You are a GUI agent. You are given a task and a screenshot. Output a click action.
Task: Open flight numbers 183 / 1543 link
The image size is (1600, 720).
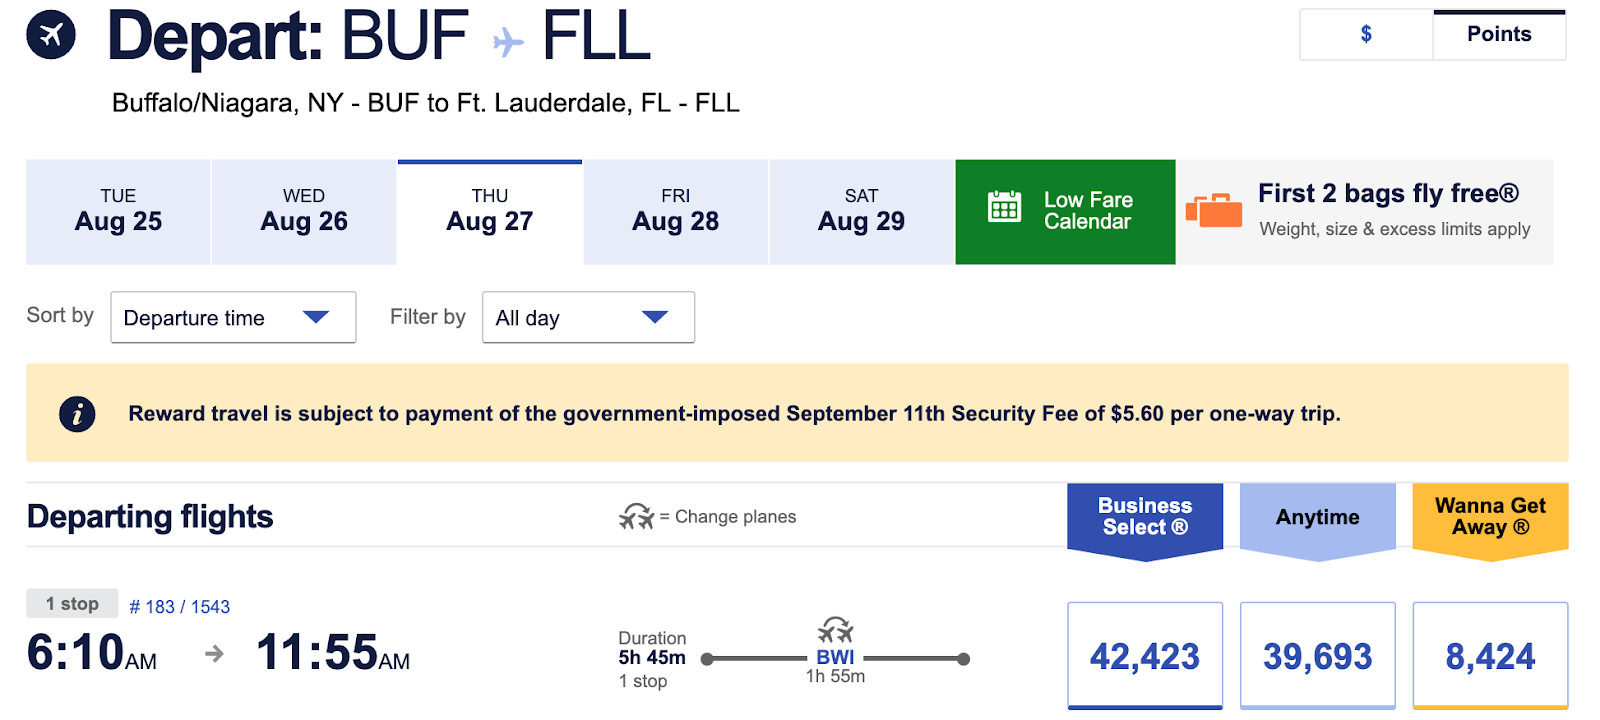[180, 607]
